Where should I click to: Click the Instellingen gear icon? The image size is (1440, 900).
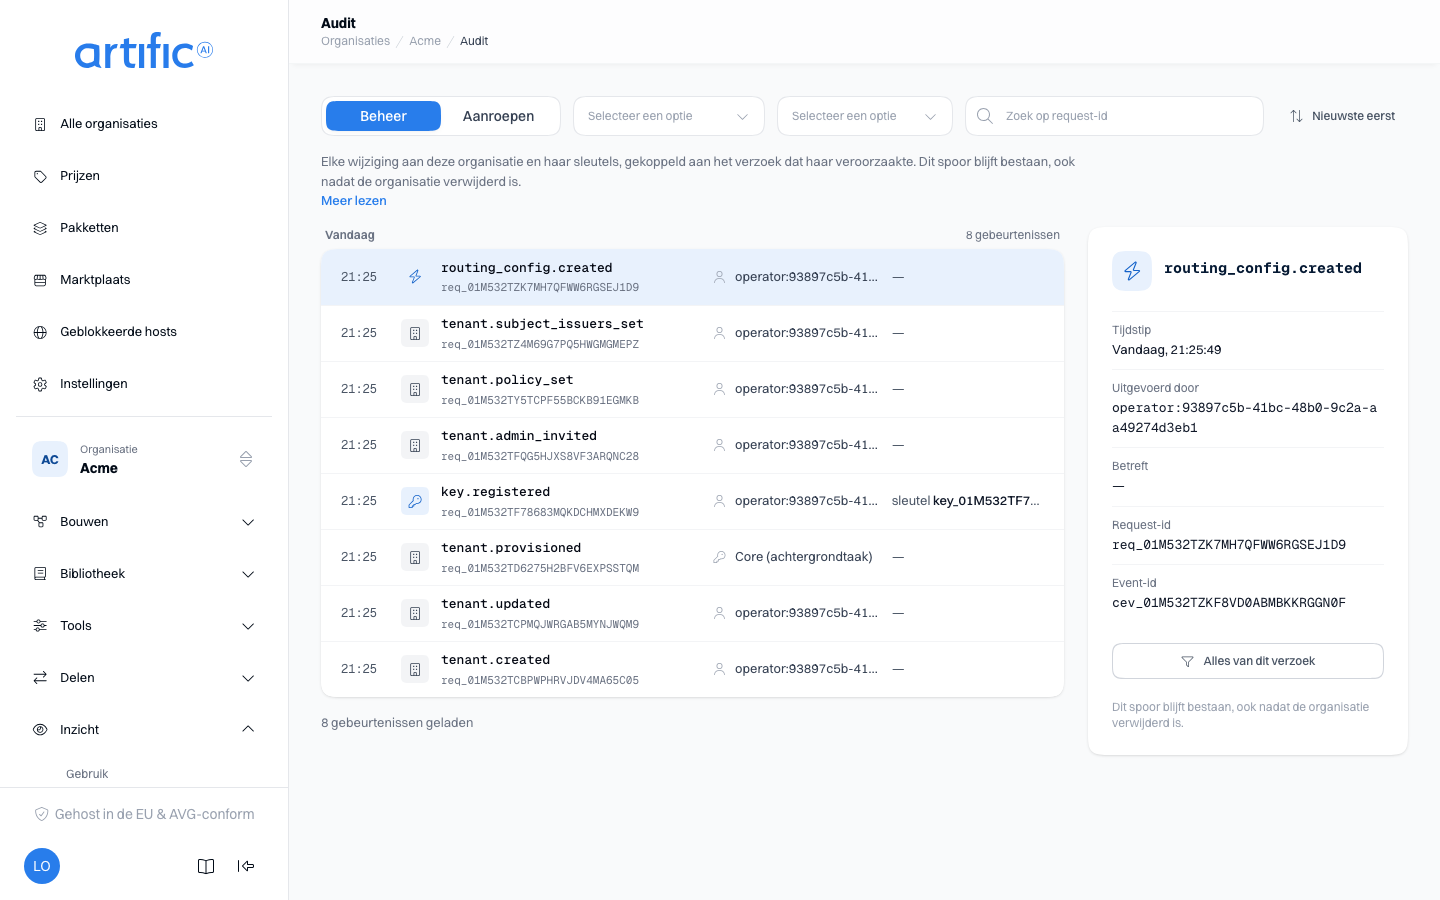coord(40,384)
